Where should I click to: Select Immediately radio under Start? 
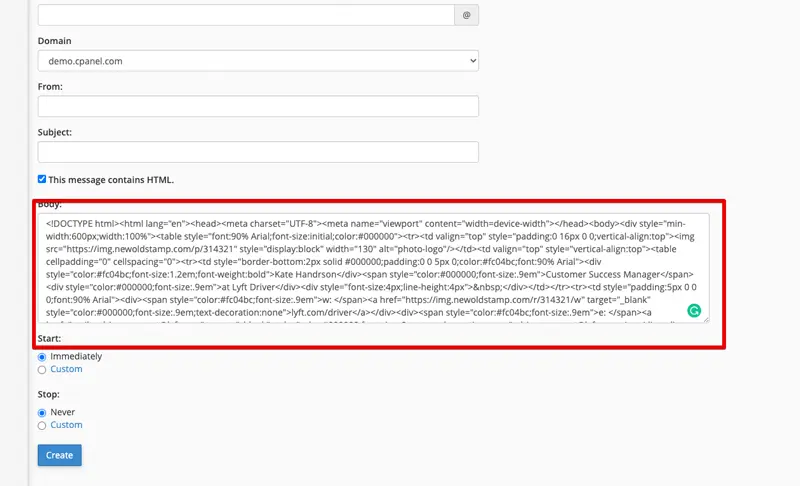tap(42, 357)
